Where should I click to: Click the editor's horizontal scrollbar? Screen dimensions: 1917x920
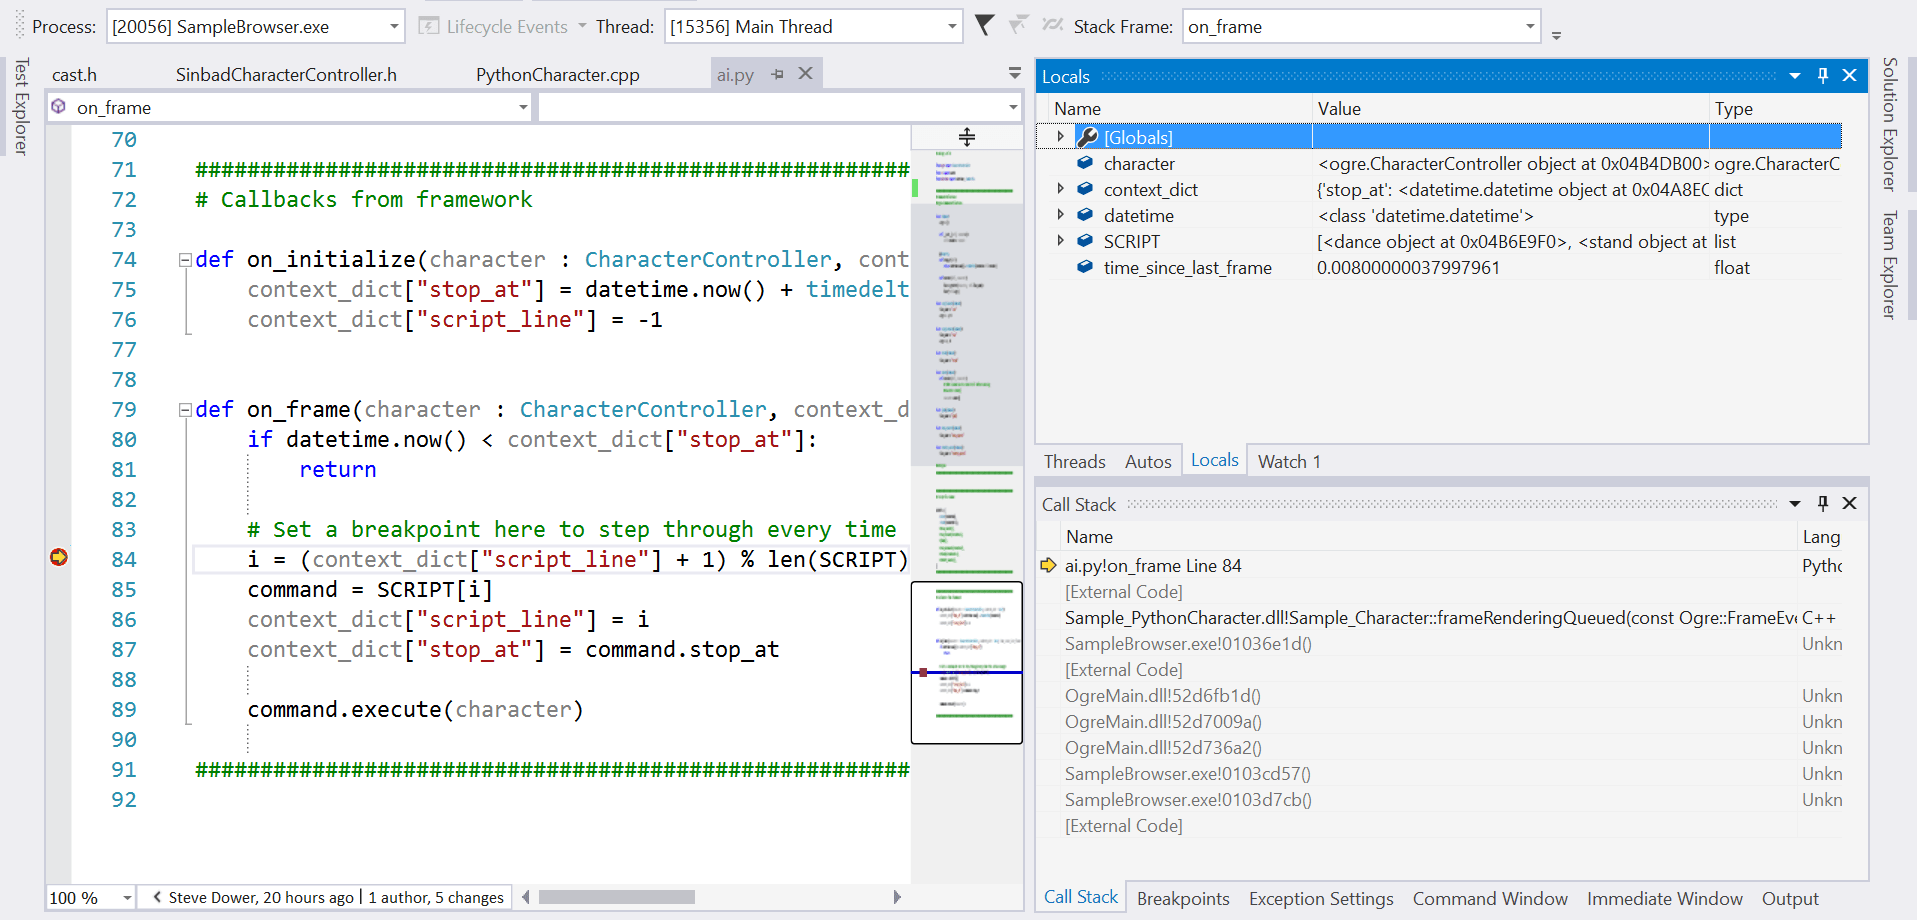(616, 897)
